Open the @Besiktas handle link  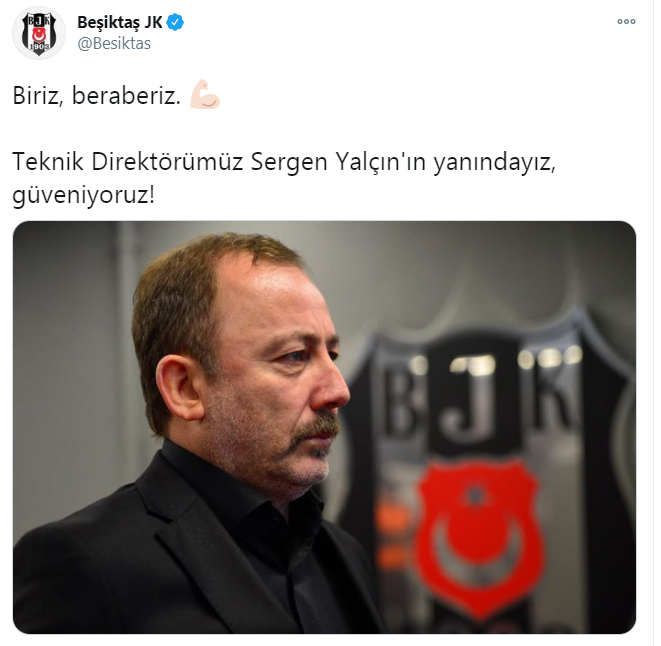114,43
